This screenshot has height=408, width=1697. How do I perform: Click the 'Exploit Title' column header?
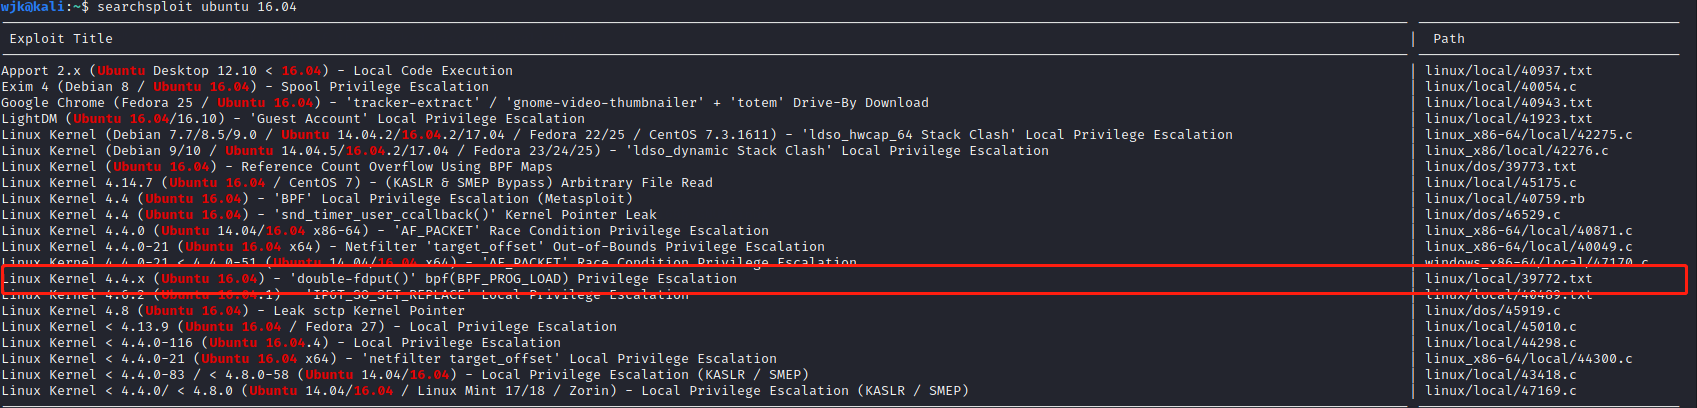(x=61, y=39)
